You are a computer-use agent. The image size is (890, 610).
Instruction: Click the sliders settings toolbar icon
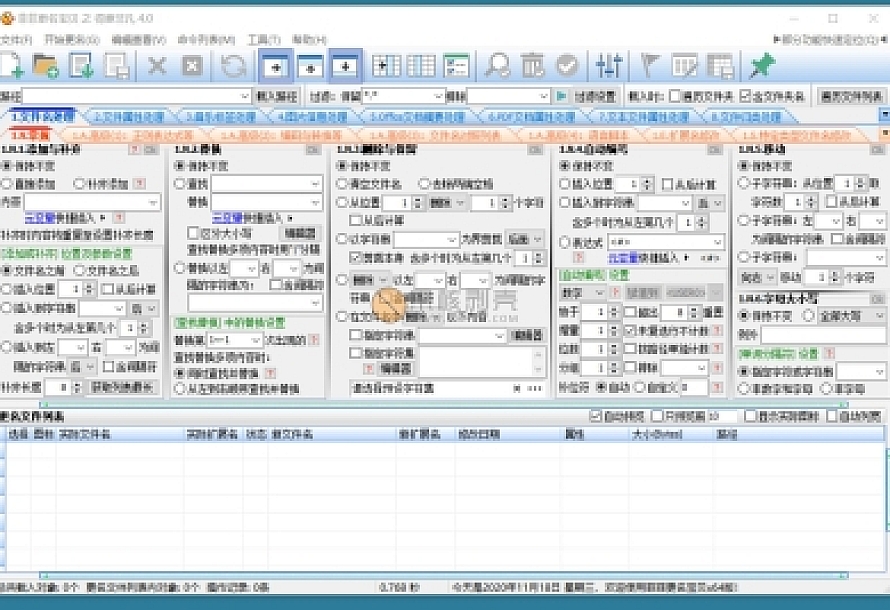[x=608, y=66]
